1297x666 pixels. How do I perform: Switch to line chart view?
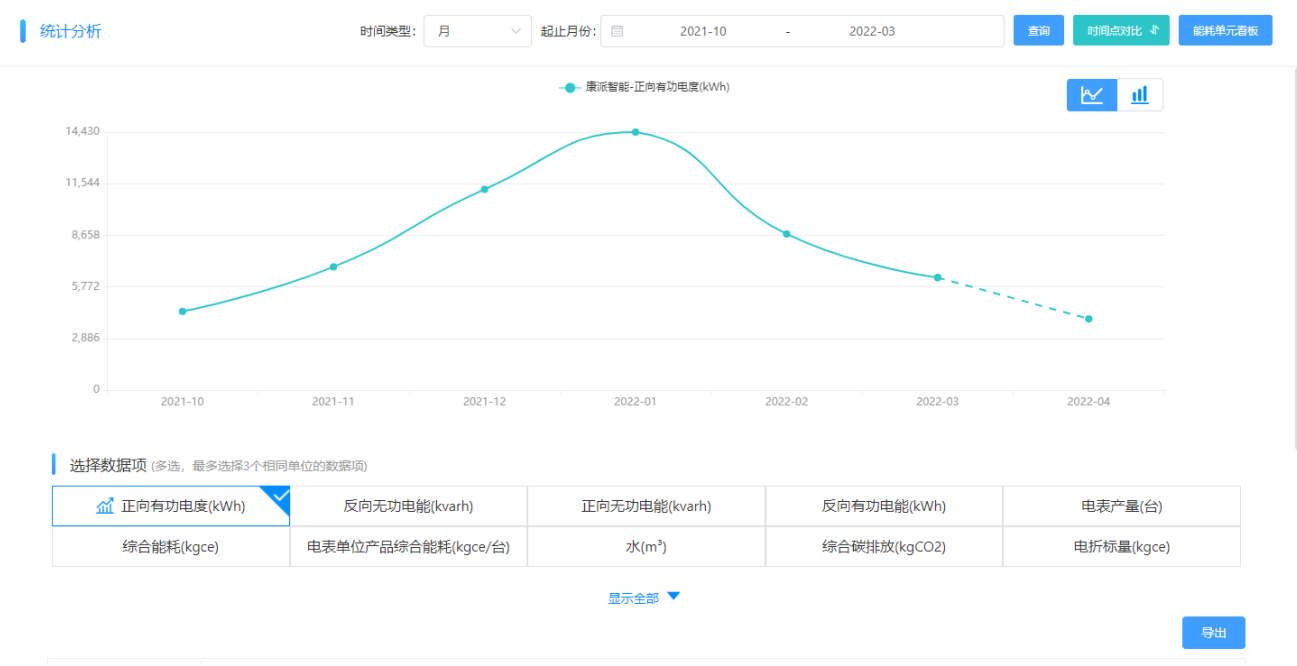click(1092, 95)
